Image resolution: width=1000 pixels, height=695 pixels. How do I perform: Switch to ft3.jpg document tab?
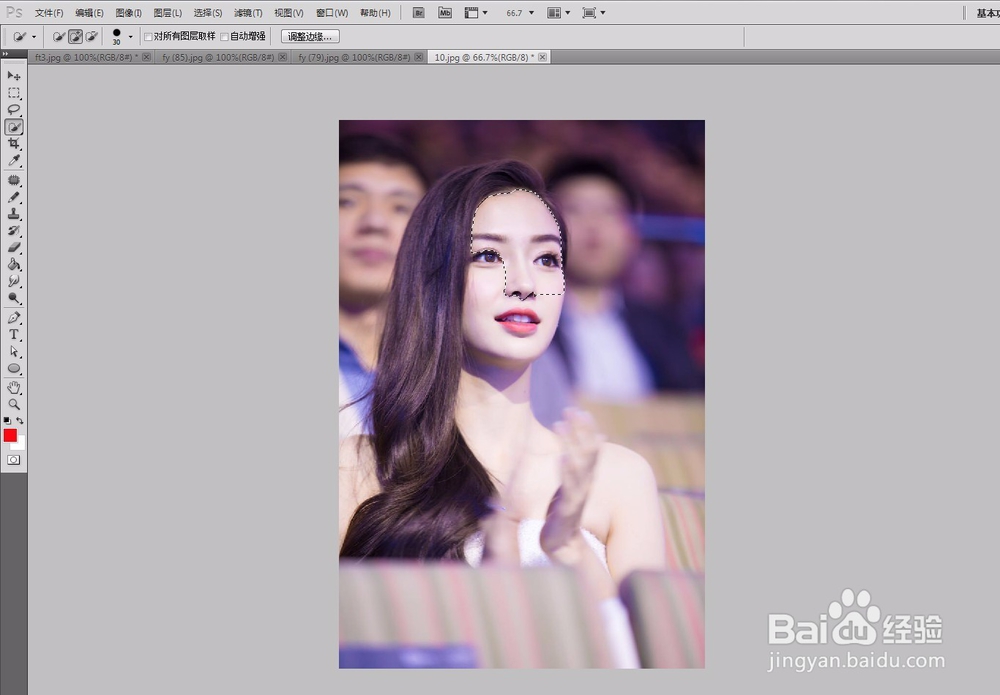click(86, 57)
